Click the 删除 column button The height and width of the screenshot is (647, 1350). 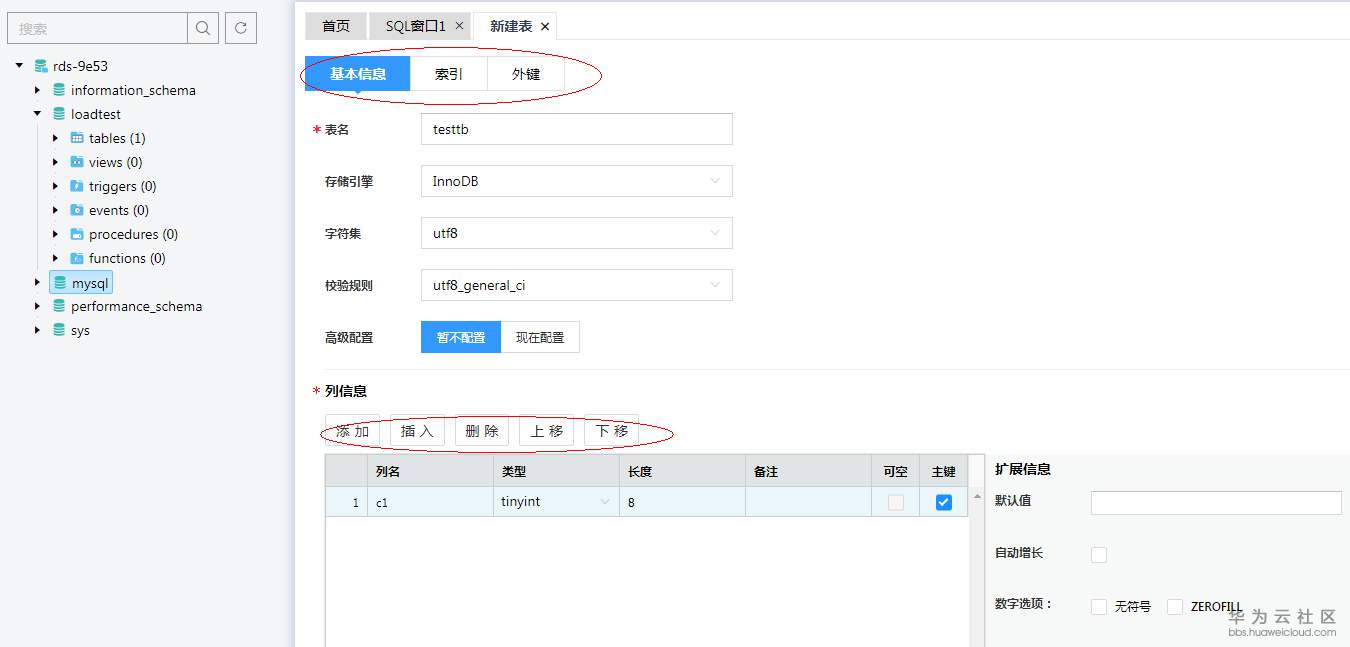pos(482,431)
